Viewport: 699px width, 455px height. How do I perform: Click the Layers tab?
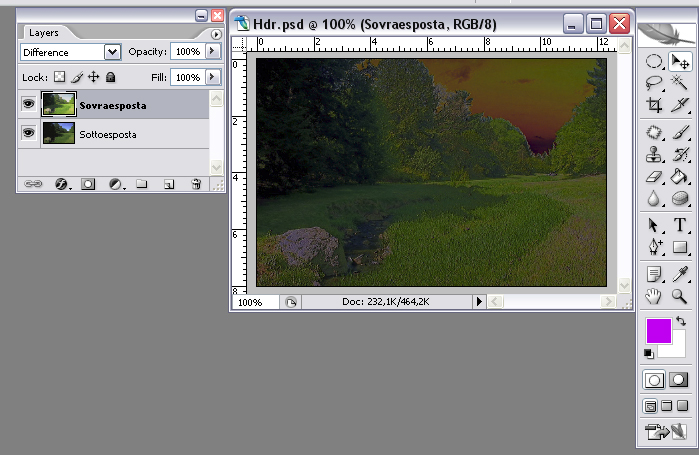click(x=44, y=33)
